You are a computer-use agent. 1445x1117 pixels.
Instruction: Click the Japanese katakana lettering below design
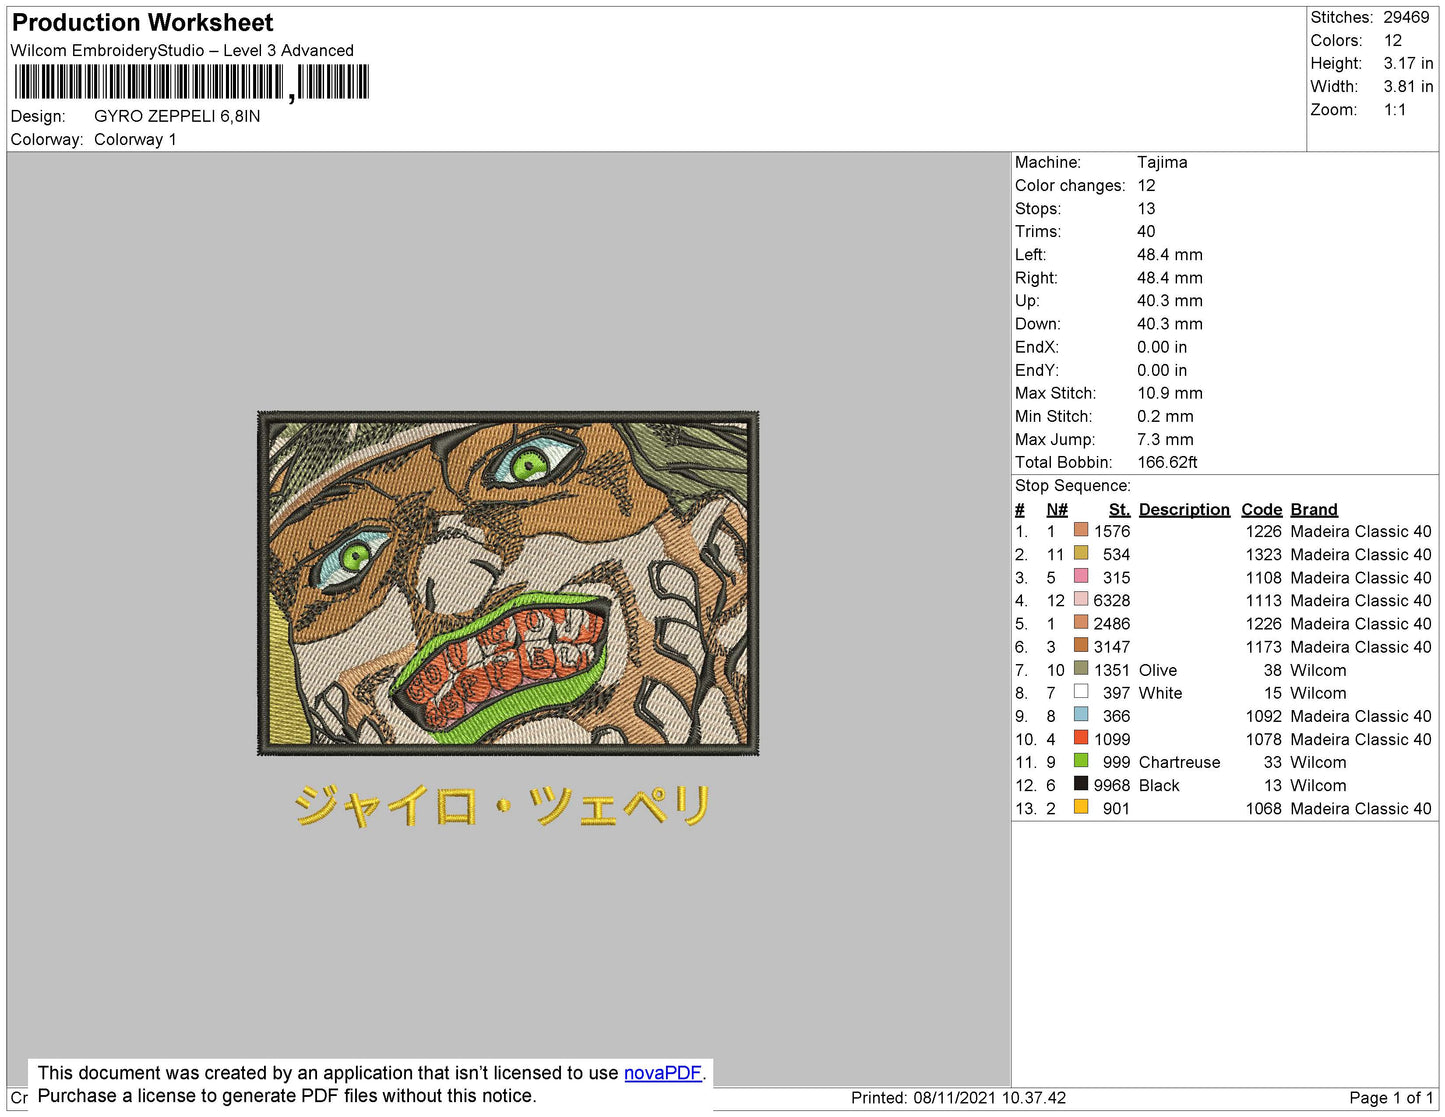point(503,805)
